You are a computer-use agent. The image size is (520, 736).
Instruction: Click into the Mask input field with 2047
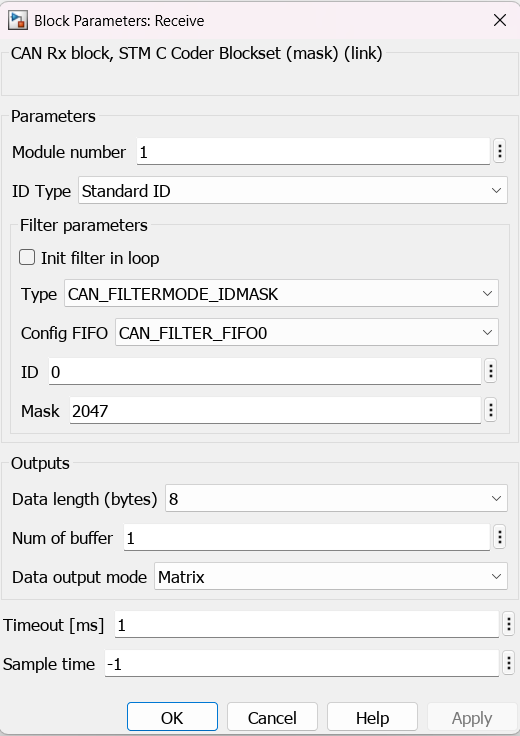pos(275,411)
